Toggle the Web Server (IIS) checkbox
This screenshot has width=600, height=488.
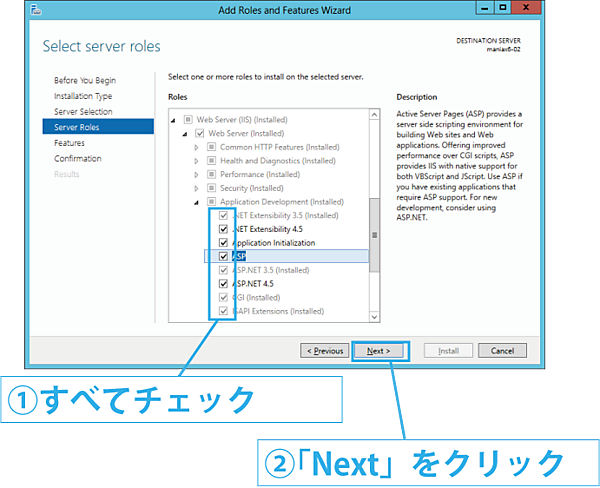point(188,119)
